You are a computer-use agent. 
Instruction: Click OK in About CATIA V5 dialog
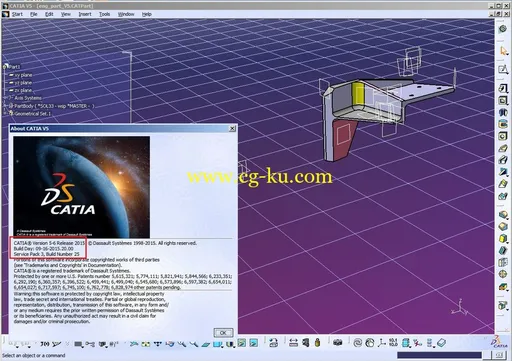tap(223, 332)
